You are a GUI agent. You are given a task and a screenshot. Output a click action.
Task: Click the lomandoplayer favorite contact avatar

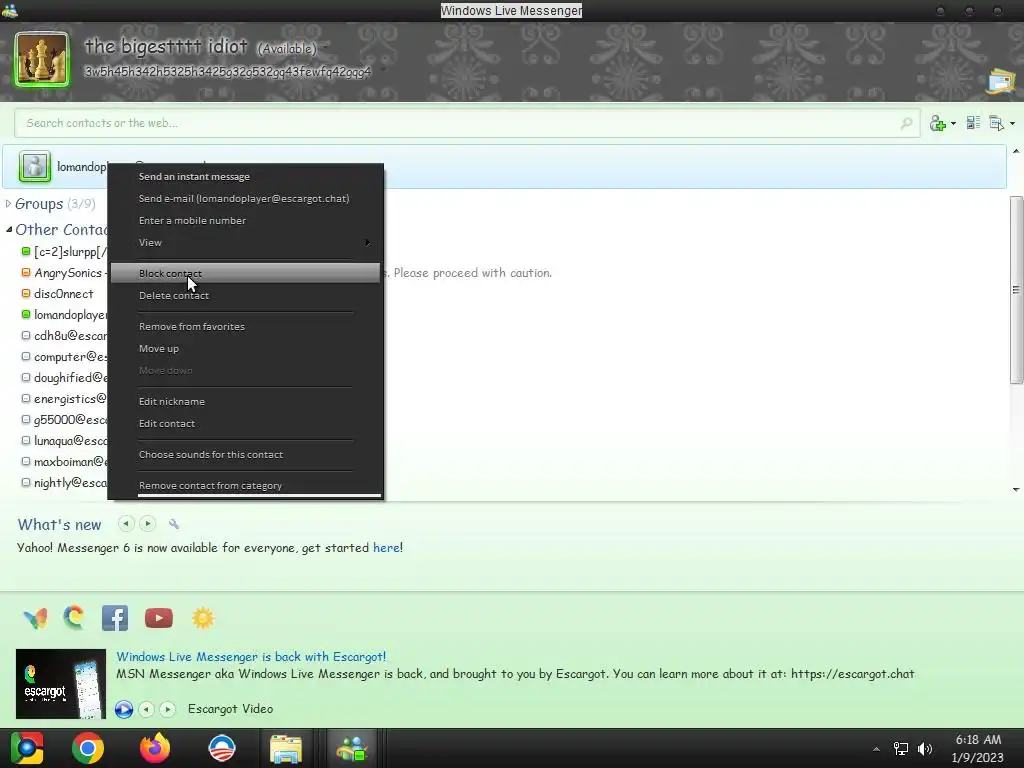[35, 166]
